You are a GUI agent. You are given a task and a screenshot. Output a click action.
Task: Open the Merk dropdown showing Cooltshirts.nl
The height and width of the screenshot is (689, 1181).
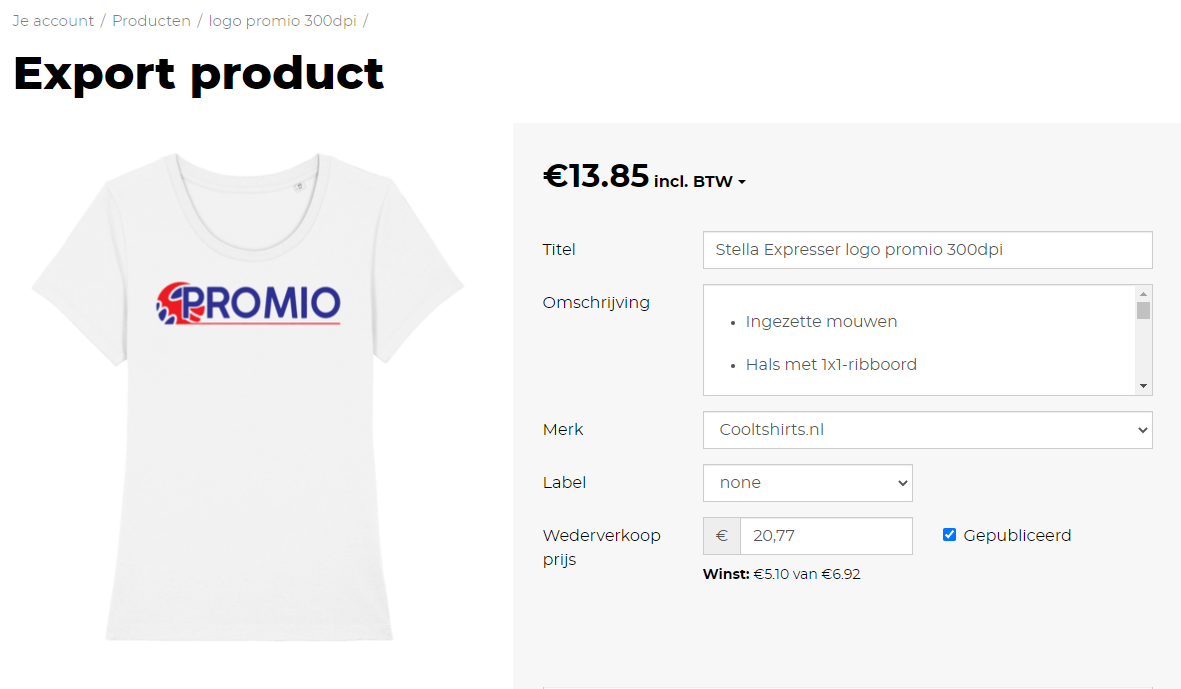tap(927, 430)
